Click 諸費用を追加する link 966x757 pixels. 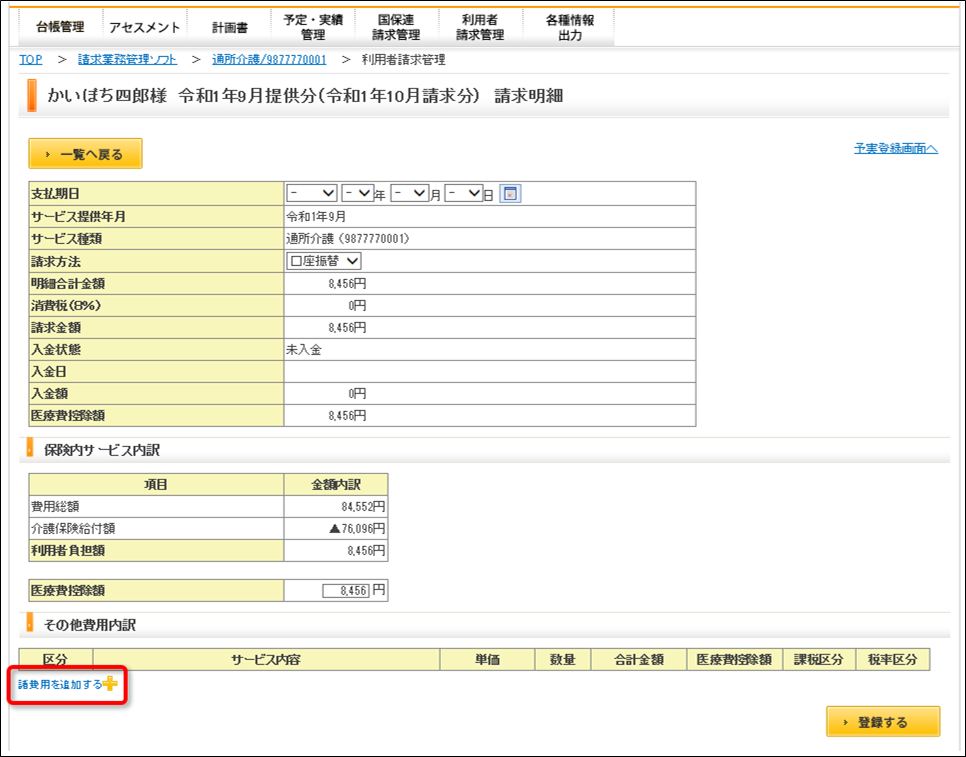click(x=60, y=684)
